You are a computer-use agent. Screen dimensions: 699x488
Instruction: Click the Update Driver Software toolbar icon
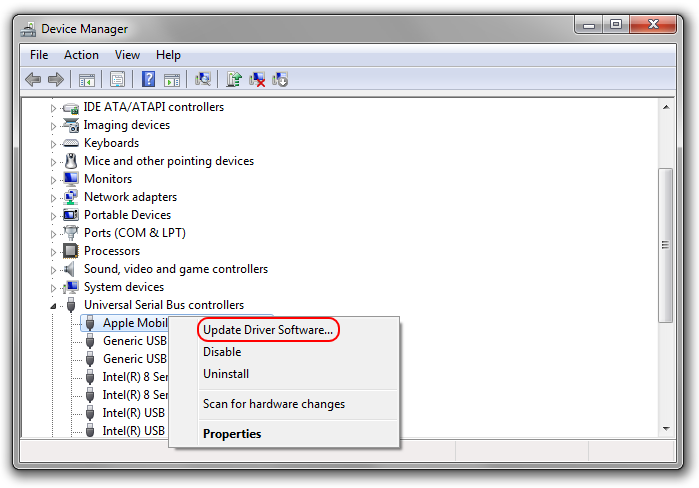pyautogui.click(x=234, y=79)
